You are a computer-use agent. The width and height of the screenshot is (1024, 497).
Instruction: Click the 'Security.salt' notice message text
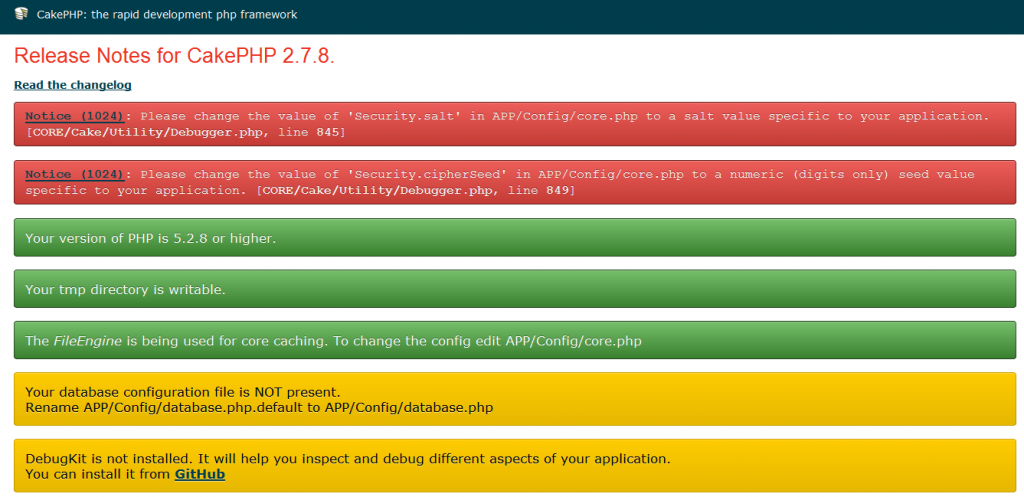[565, 116]
